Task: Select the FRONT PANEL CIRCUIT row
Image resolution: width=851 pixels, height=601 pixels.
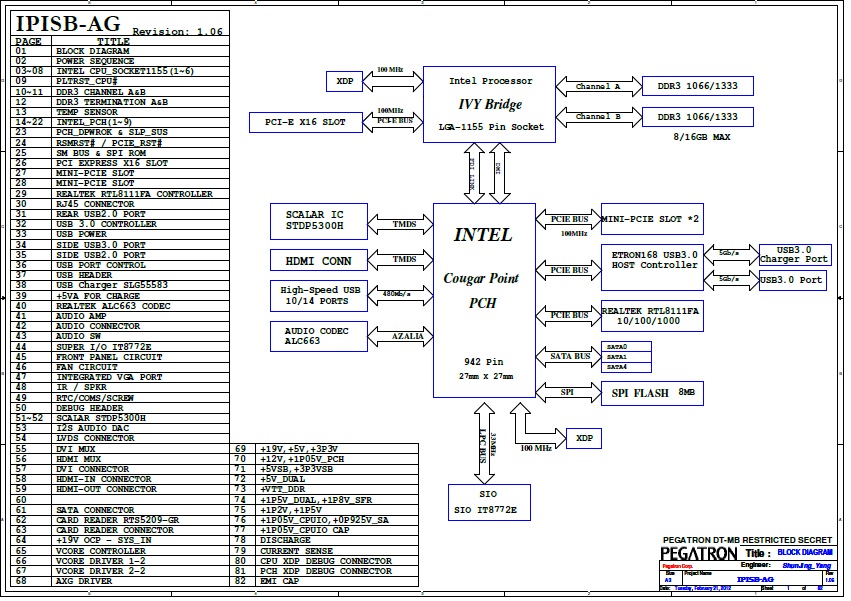Action: 120,357
